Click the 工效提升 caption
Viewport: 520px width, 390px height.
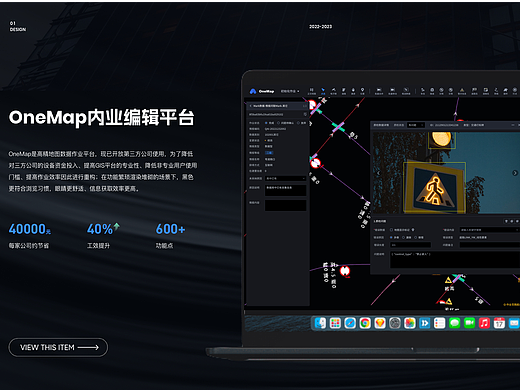98,246
